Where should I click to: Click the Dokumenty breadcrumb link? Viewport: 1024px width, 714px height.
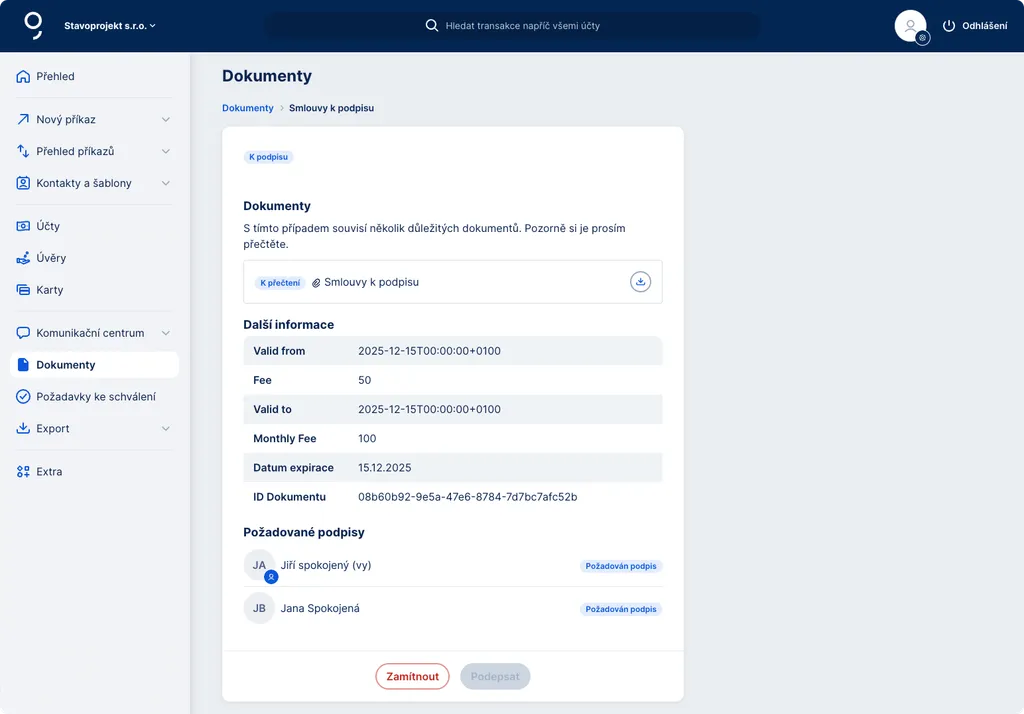(247, 108)
